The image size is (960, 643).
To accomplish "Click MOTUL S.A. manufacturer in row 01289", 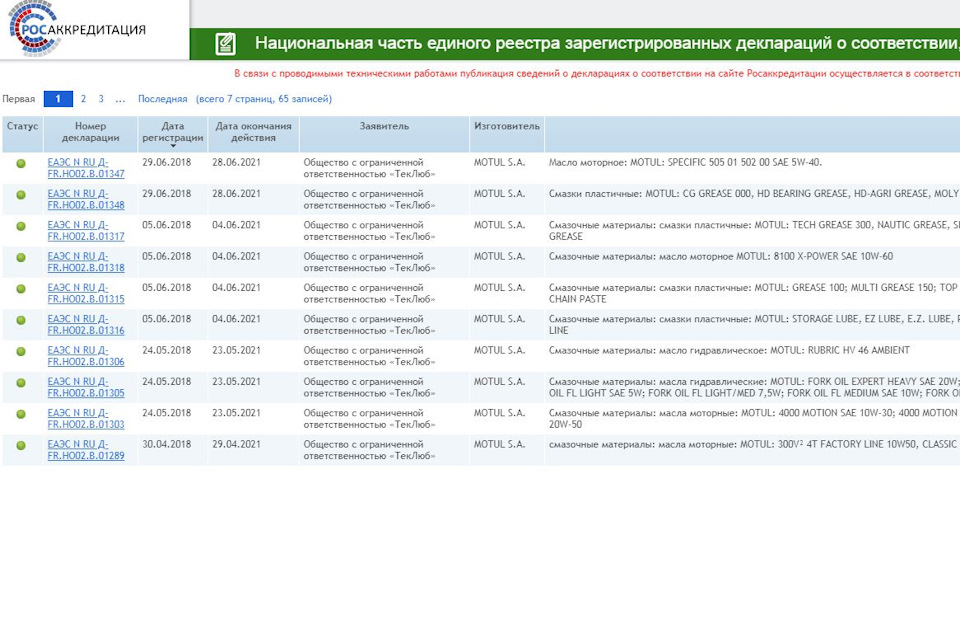I will point(500,444).
